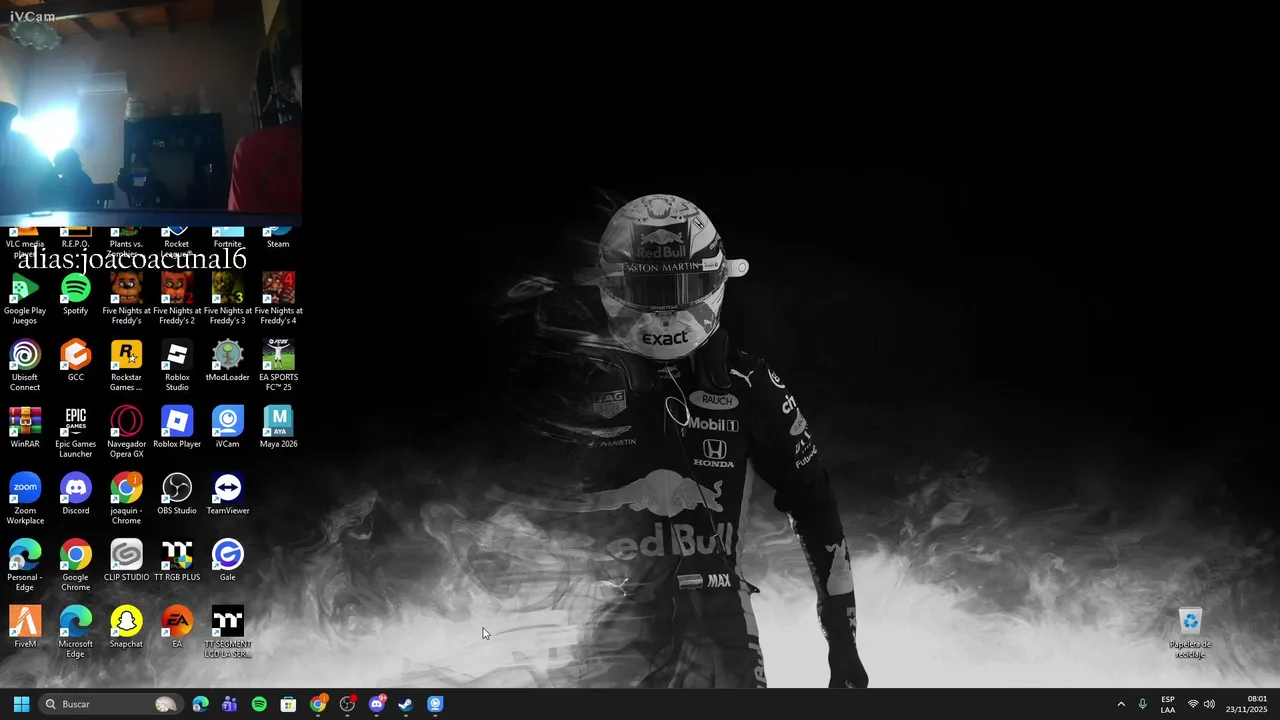The height and width of the screenshot is (720, 1280).
Task: Select the joaquin - Chrome profile shortcut
Action: pyautogui.click(x=126, y=499)
